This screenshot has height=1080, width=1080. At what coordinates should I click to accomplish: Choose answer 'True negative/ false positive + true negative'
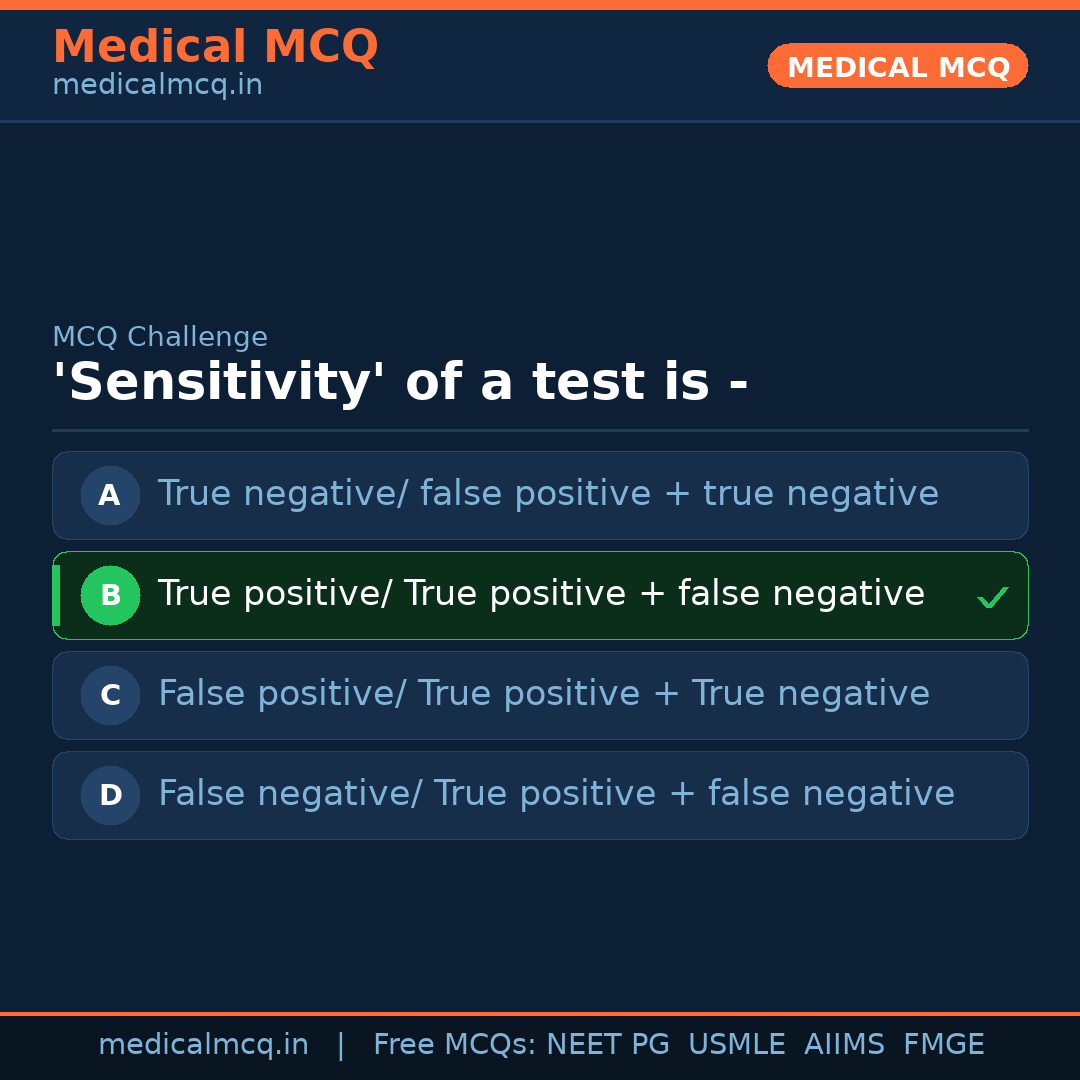[x=548, y=494]
